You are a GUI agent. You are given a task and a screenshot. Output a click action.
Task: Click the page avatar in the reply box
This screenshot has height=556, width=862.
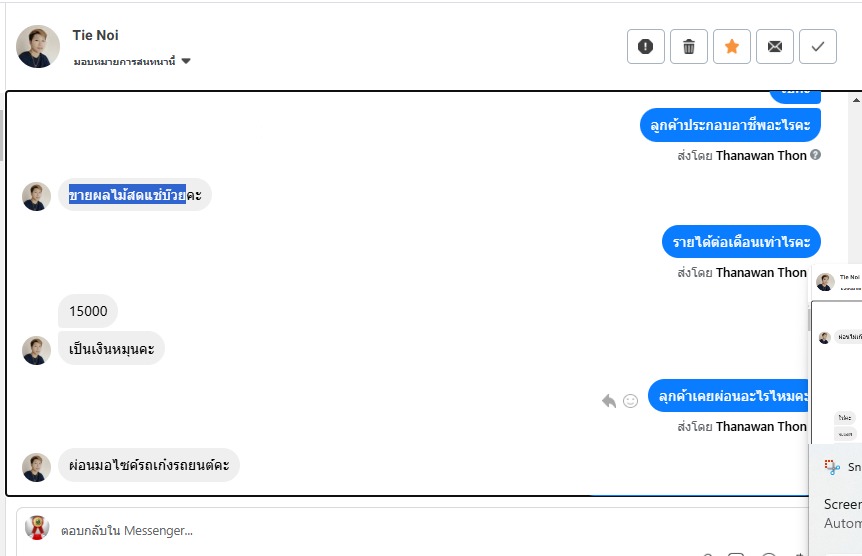37,528
